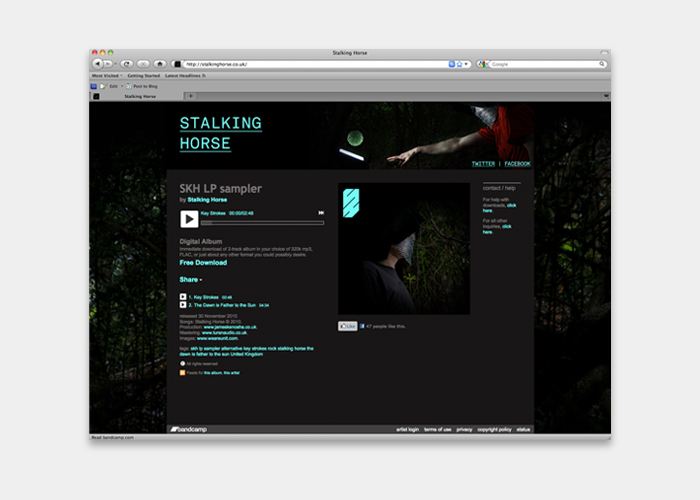Open the address bar history dropdown arrow

point(466,64)
